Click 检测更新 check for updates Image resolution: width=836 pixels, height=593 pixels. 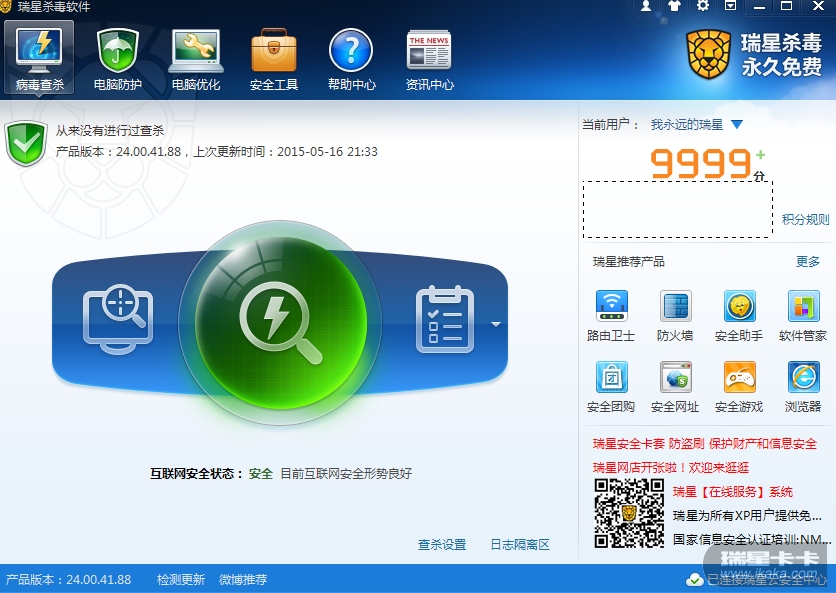tap(181, 580)
